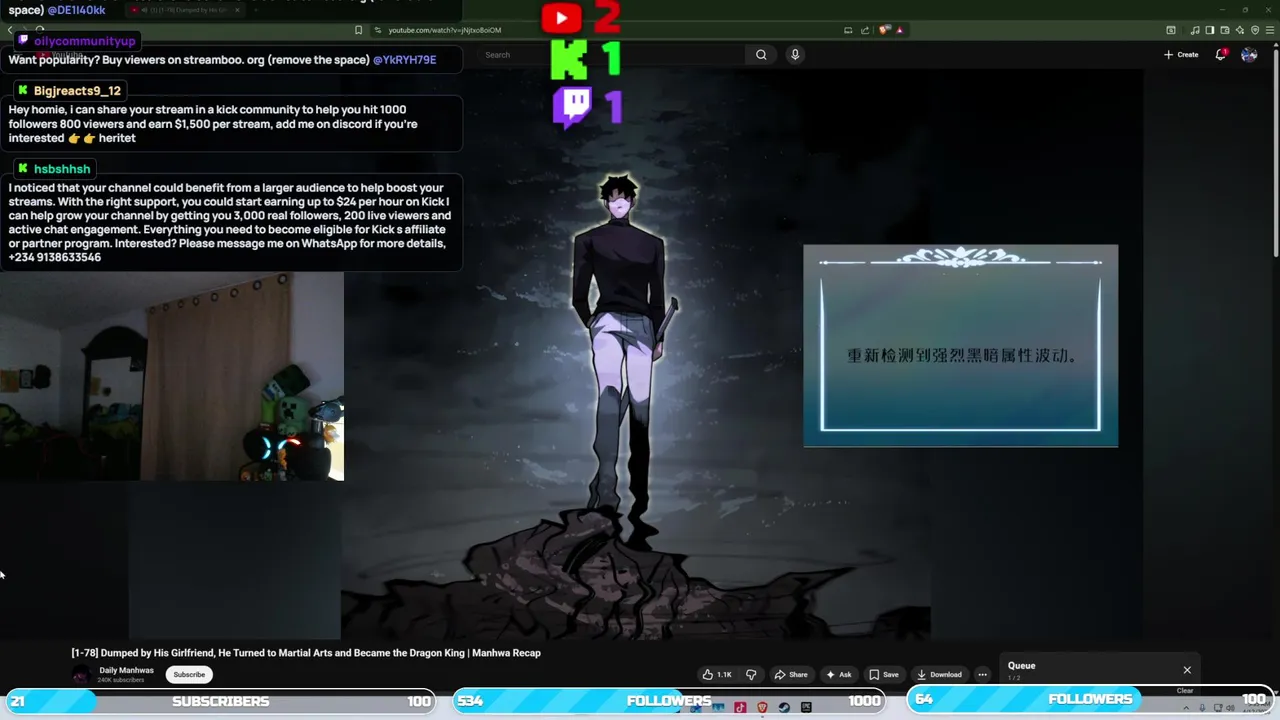Click the Create button
The width and height of the screenshot is (1280, 720).
(1181, 55)
